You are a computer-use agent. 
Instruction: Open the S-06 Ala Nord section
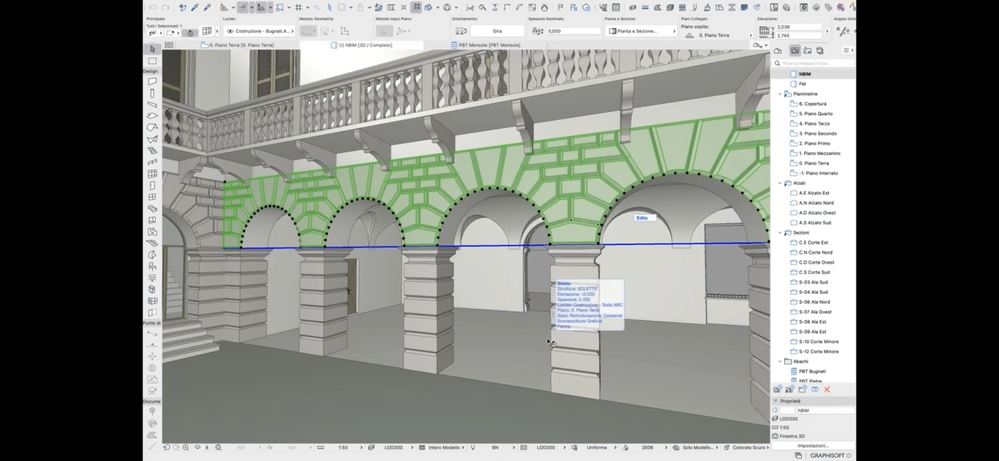815,302
